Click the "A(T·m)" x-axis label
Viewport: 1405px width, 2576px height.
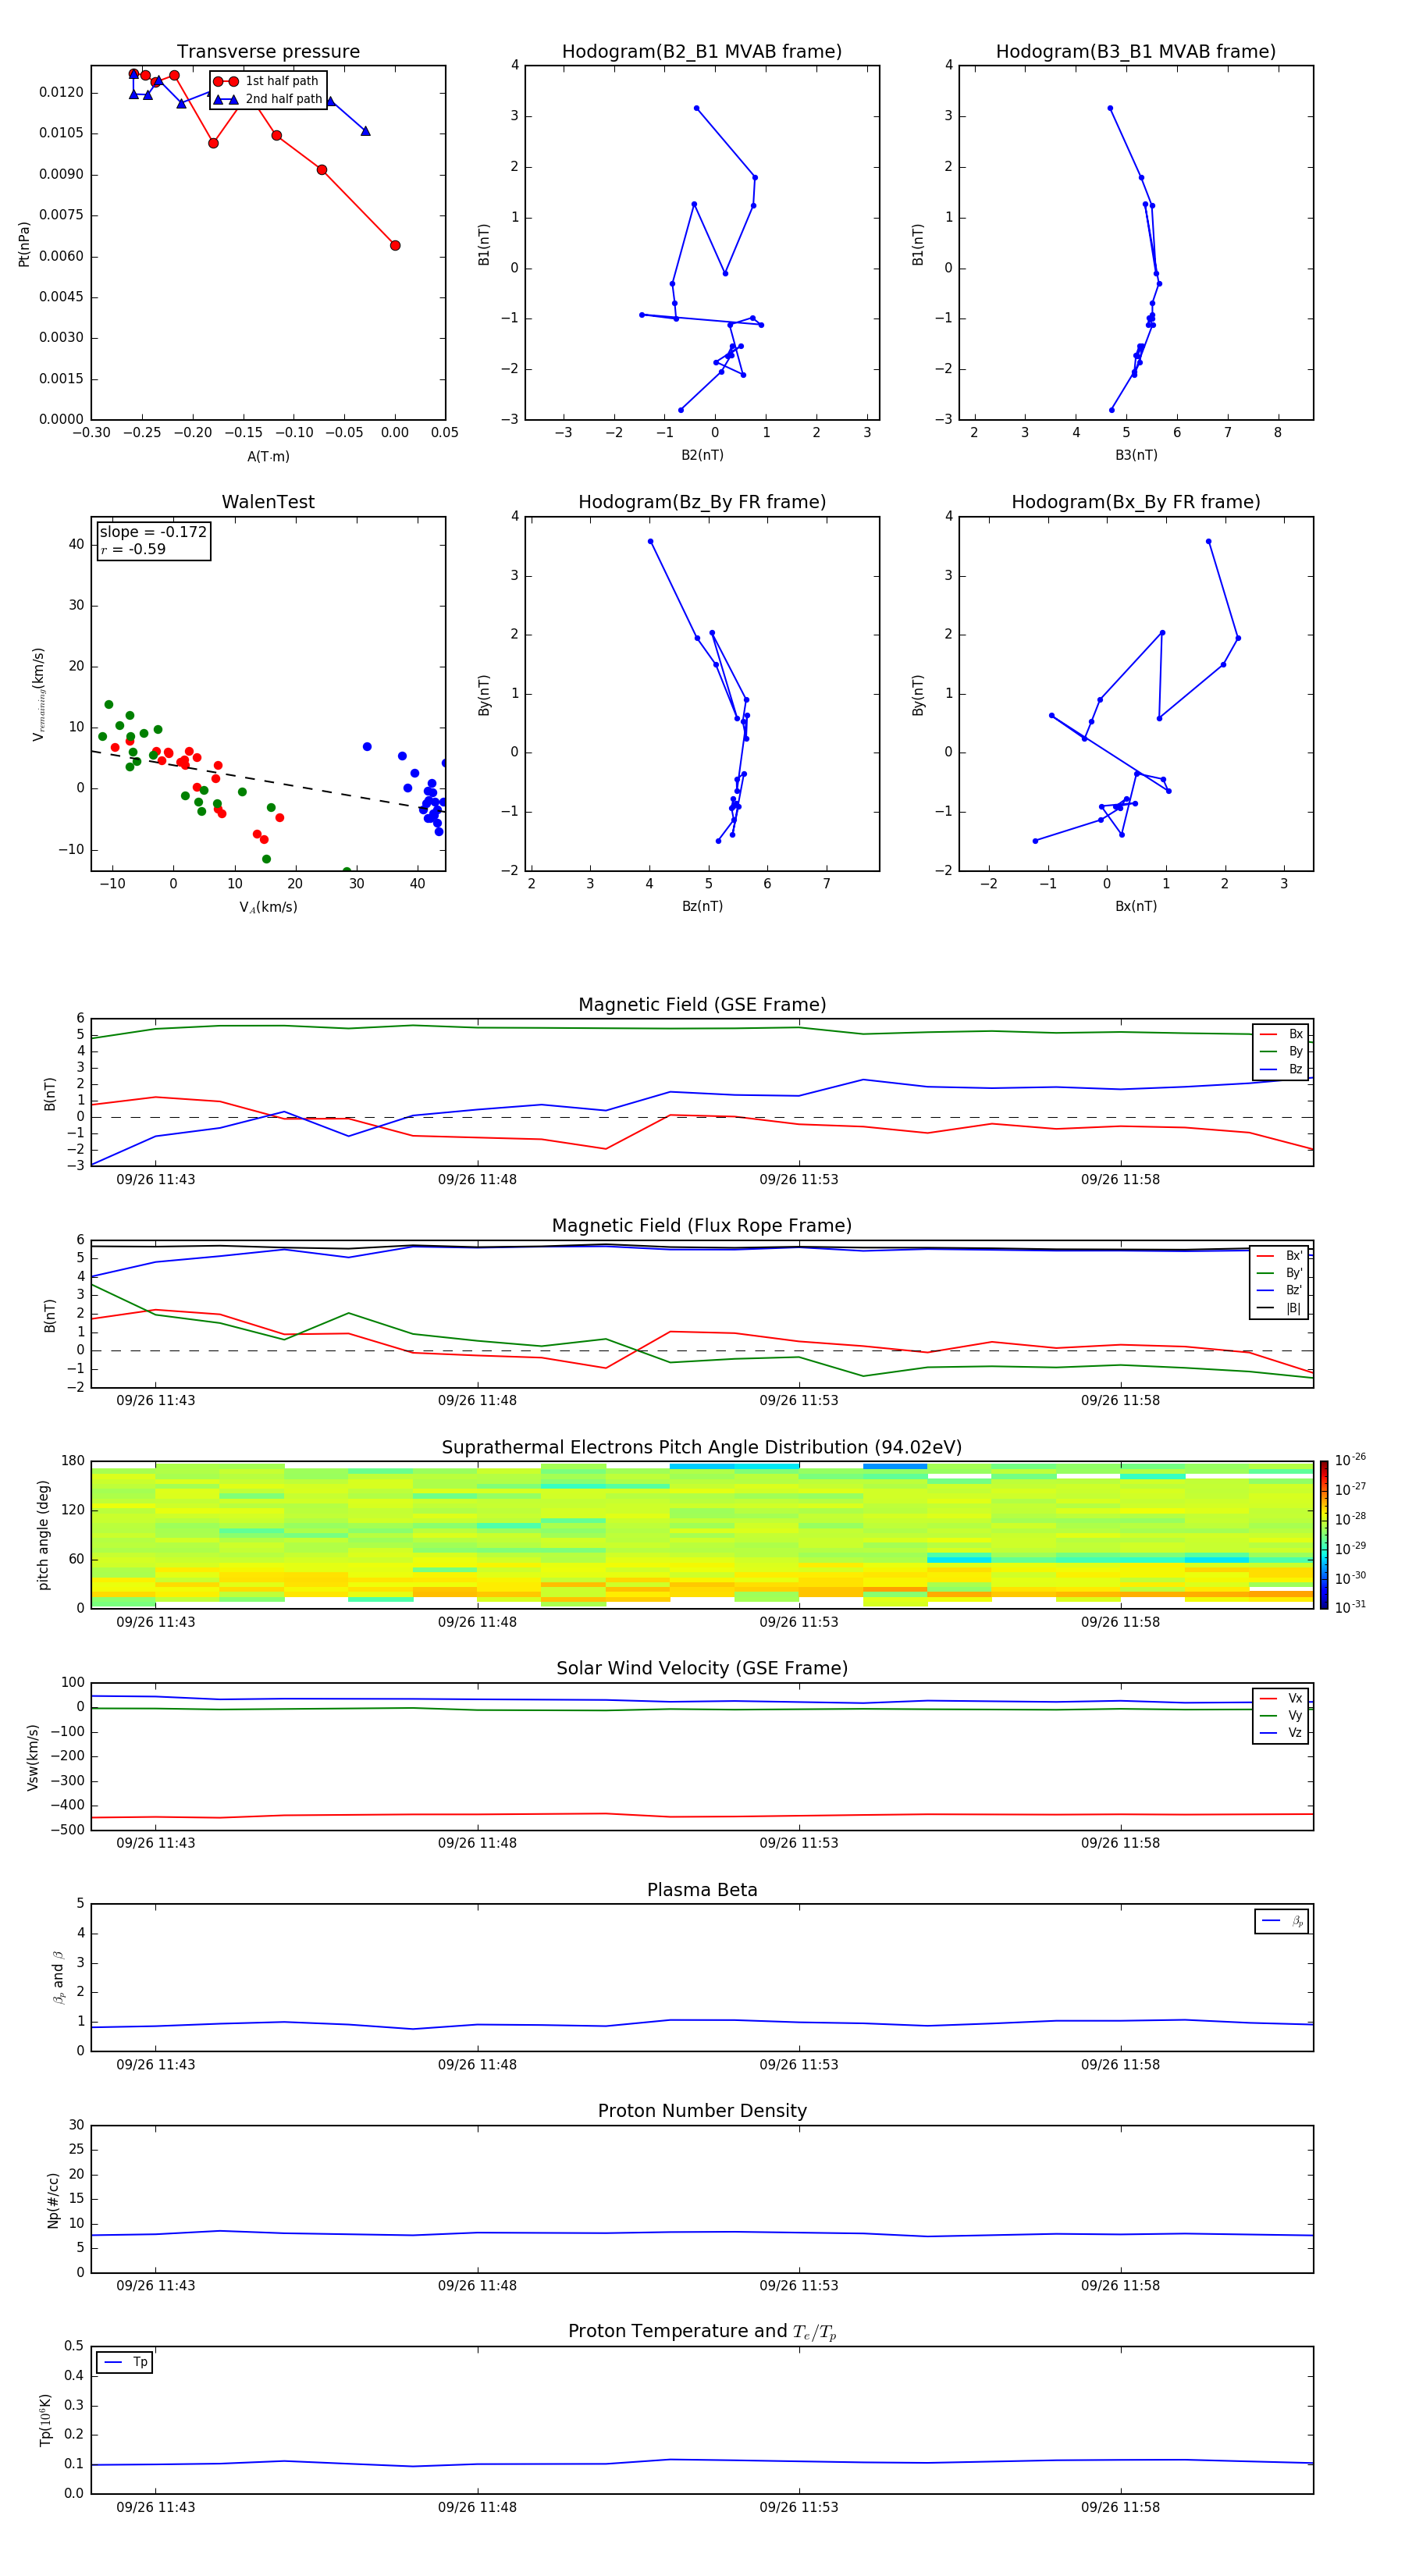click(268, 457)
